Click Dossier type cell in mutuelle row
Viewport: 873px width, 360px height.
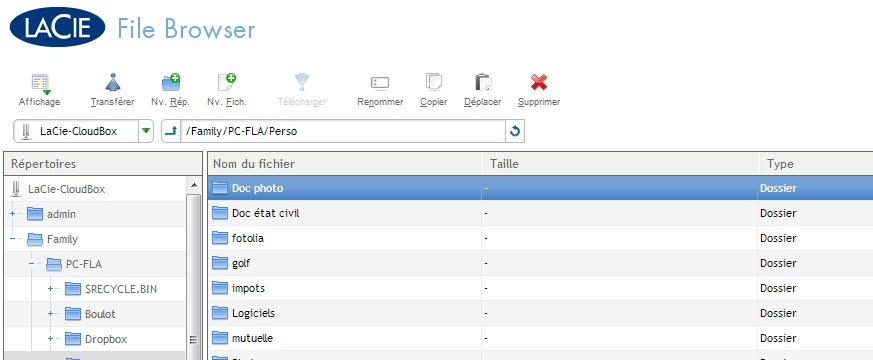778,338
